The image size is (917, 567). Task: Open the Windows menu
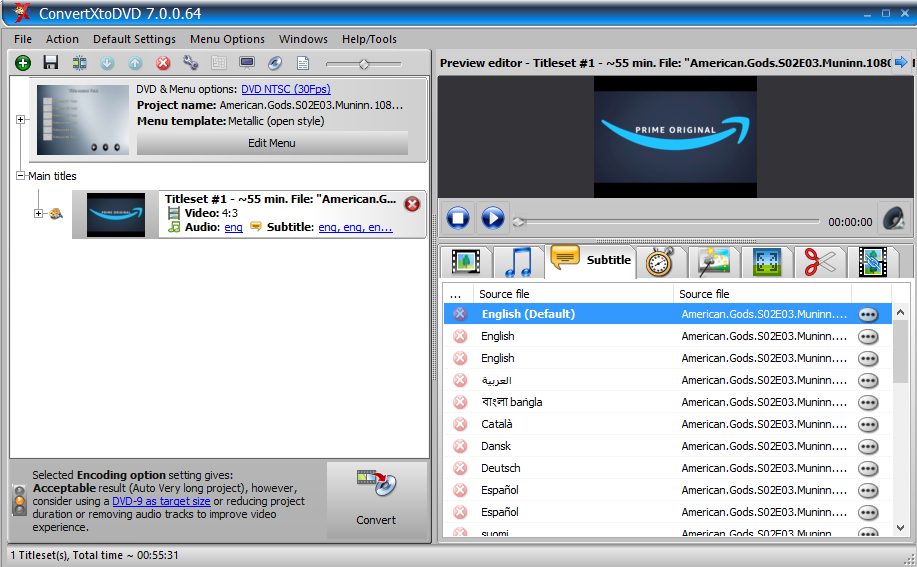point(303,39)
